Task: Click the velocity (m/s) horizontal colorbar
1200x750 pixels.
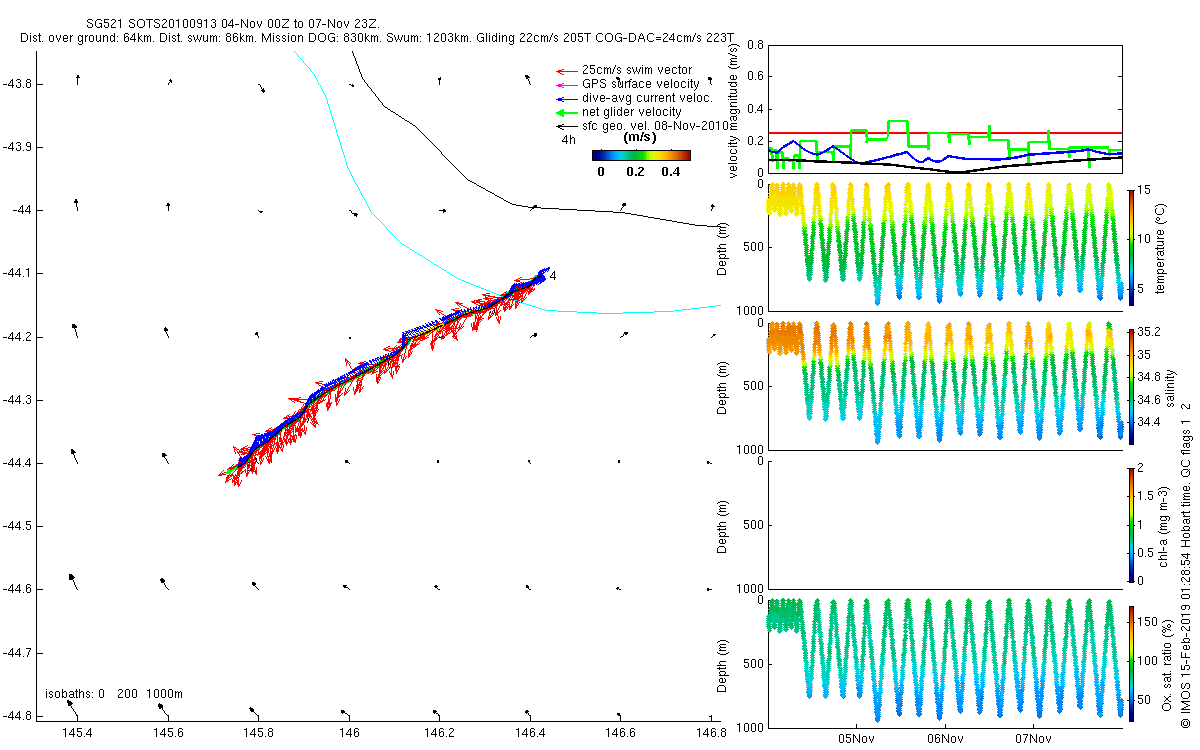Action: pyautogui.click(x=641, y=155)
